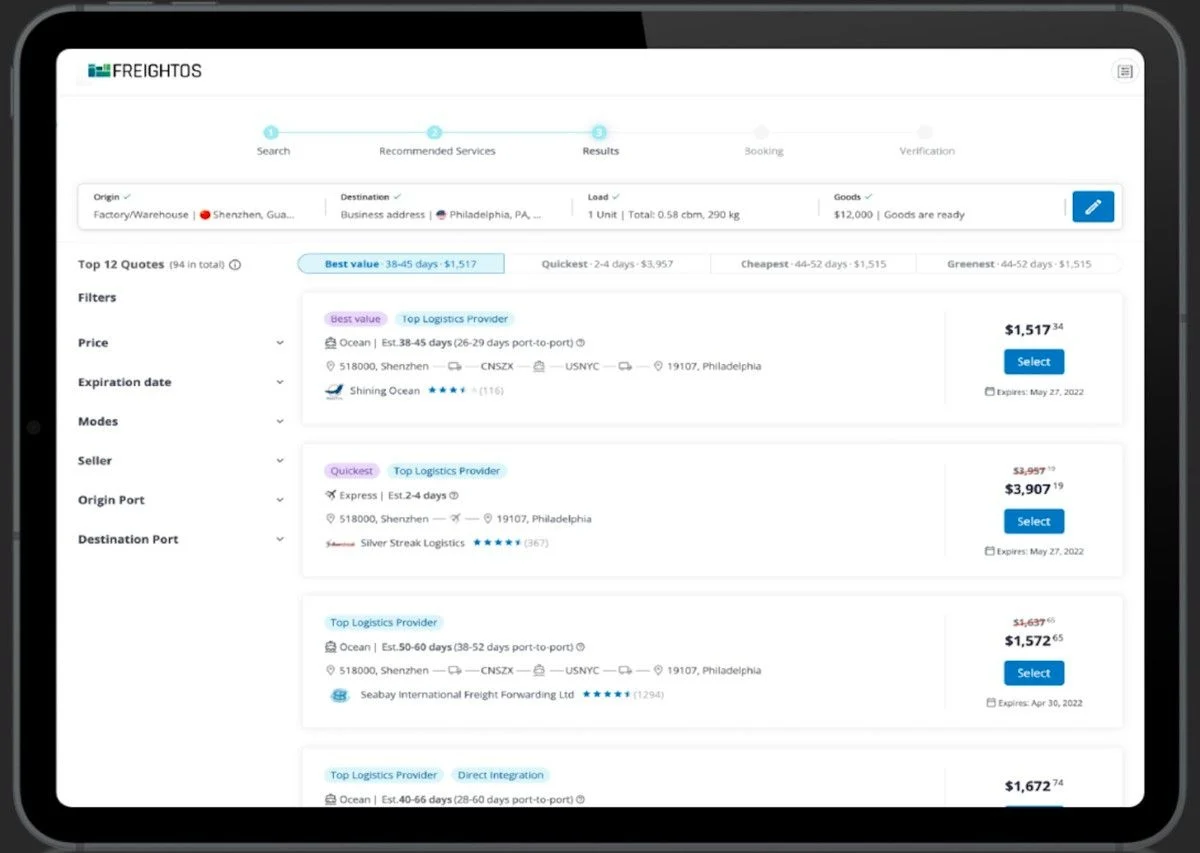Expand the Price filter
This screenshot has height=853, width=1200.
pyautogui.click(x=181, y=343)
